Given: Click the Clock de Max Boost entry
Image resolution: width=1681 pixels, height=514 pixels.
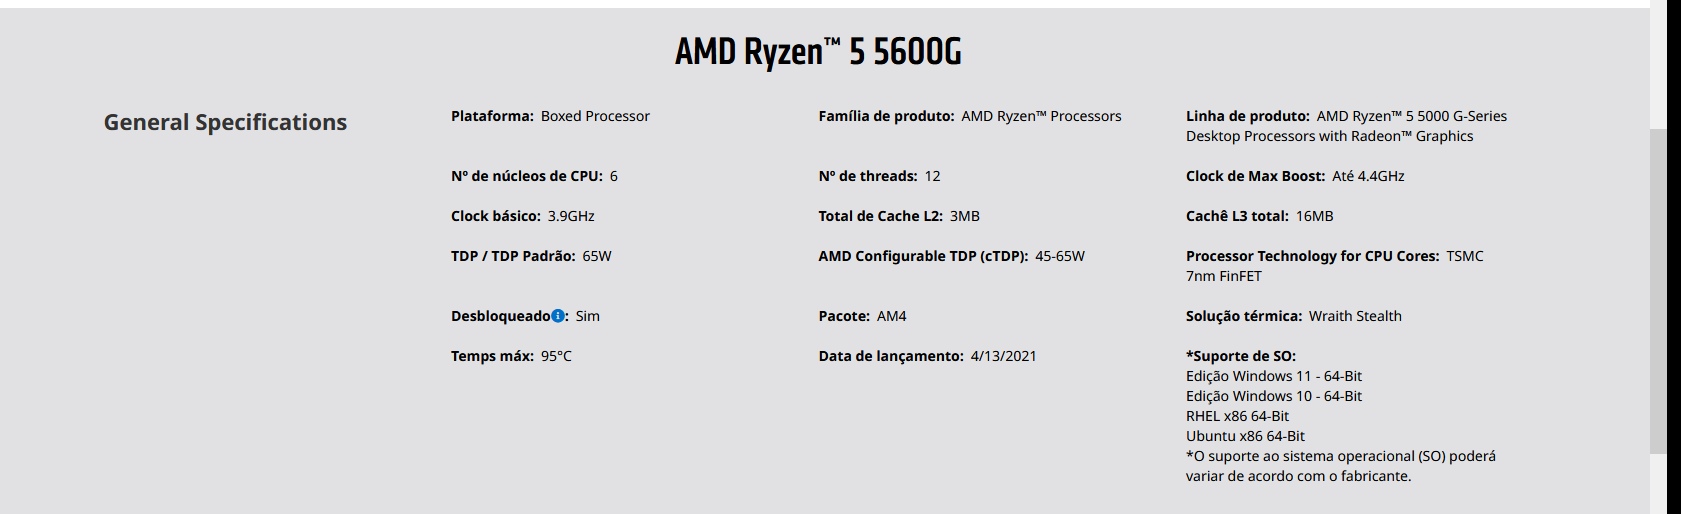Looking at the screenshot, I should pos(1295,176).
